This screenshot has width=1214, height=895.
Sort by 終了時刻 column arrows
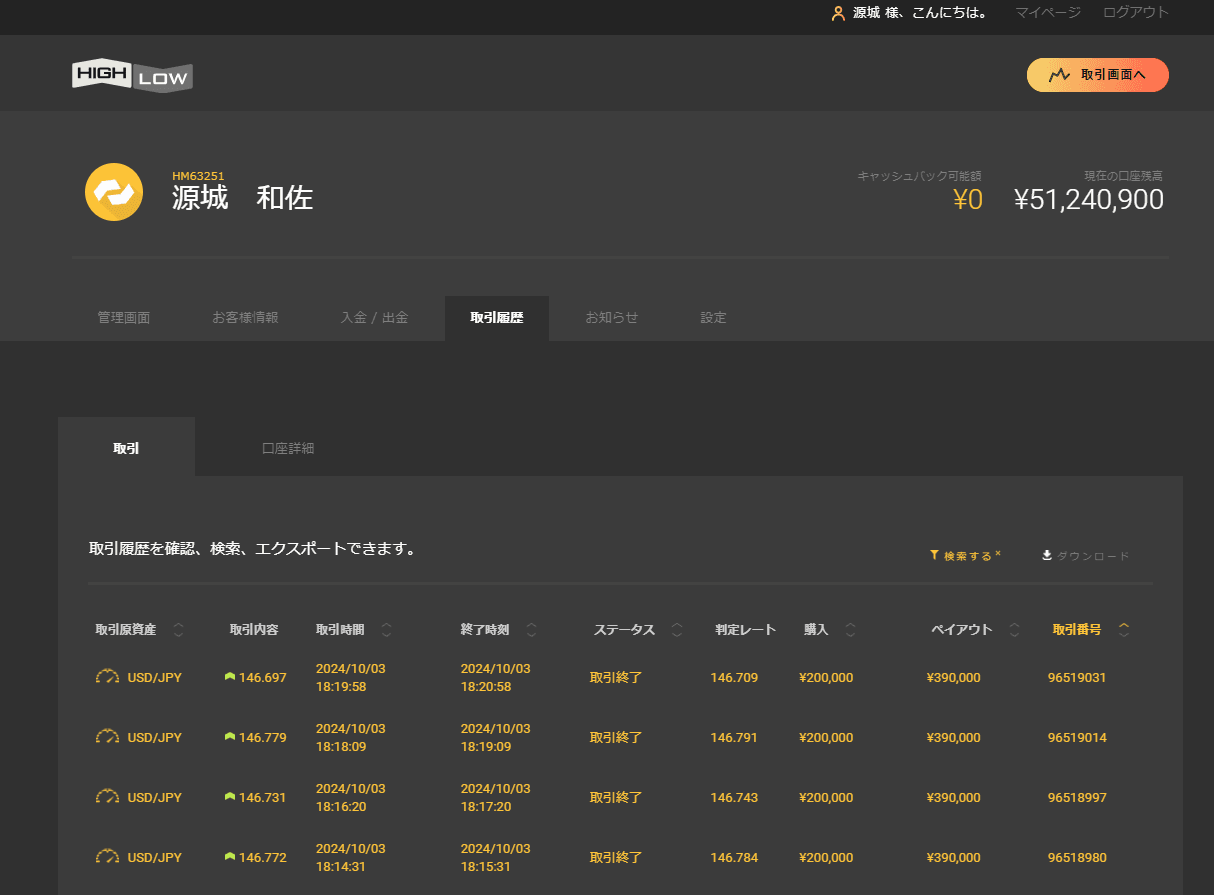pyautogui.click(x=531, y=630)
